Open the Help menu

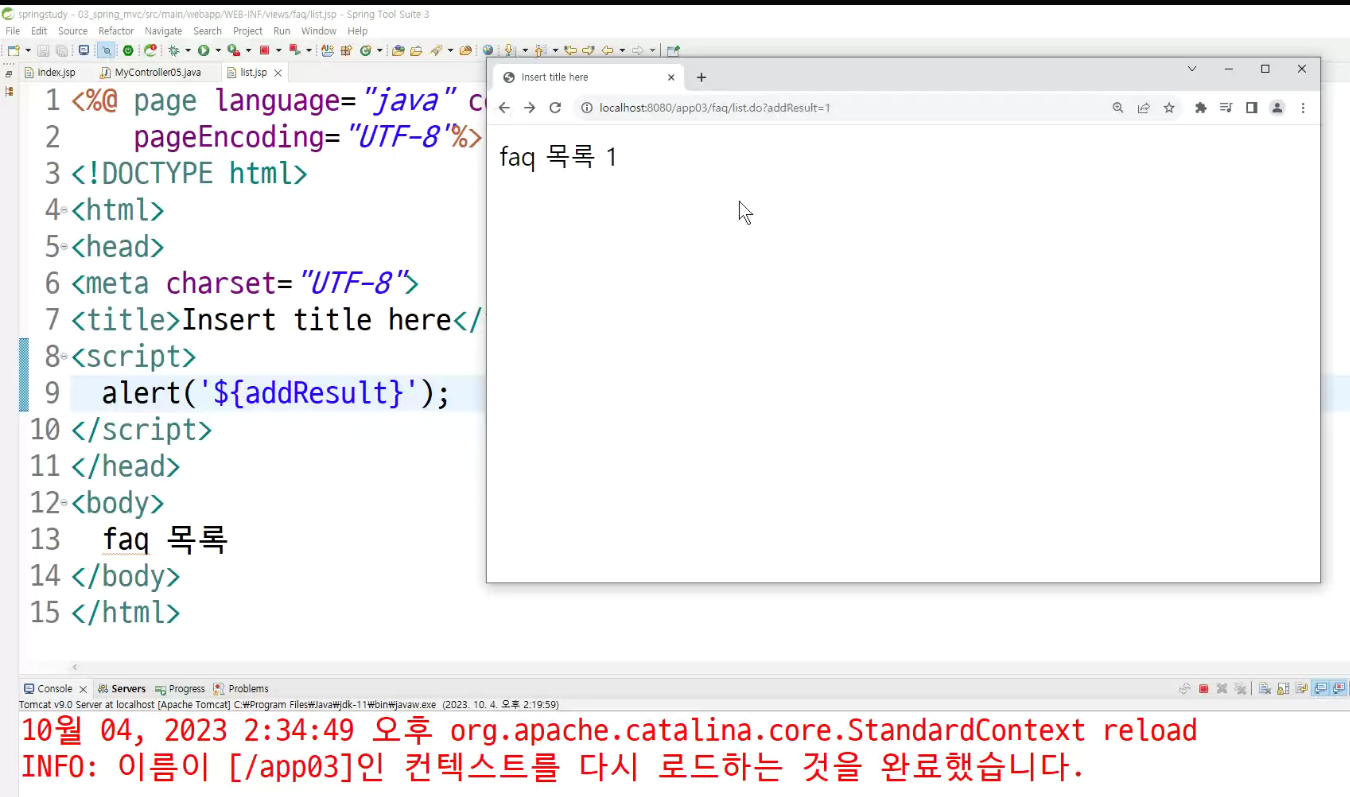pyautogui.click(x=358, y=31)
